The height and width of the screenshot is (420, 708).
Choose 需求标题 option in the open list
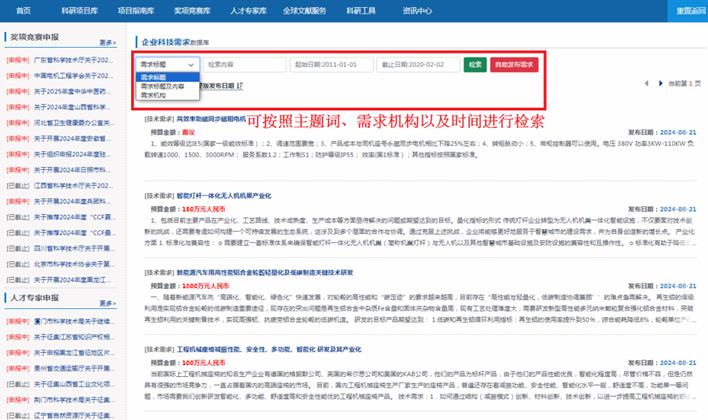pos(168,77)
